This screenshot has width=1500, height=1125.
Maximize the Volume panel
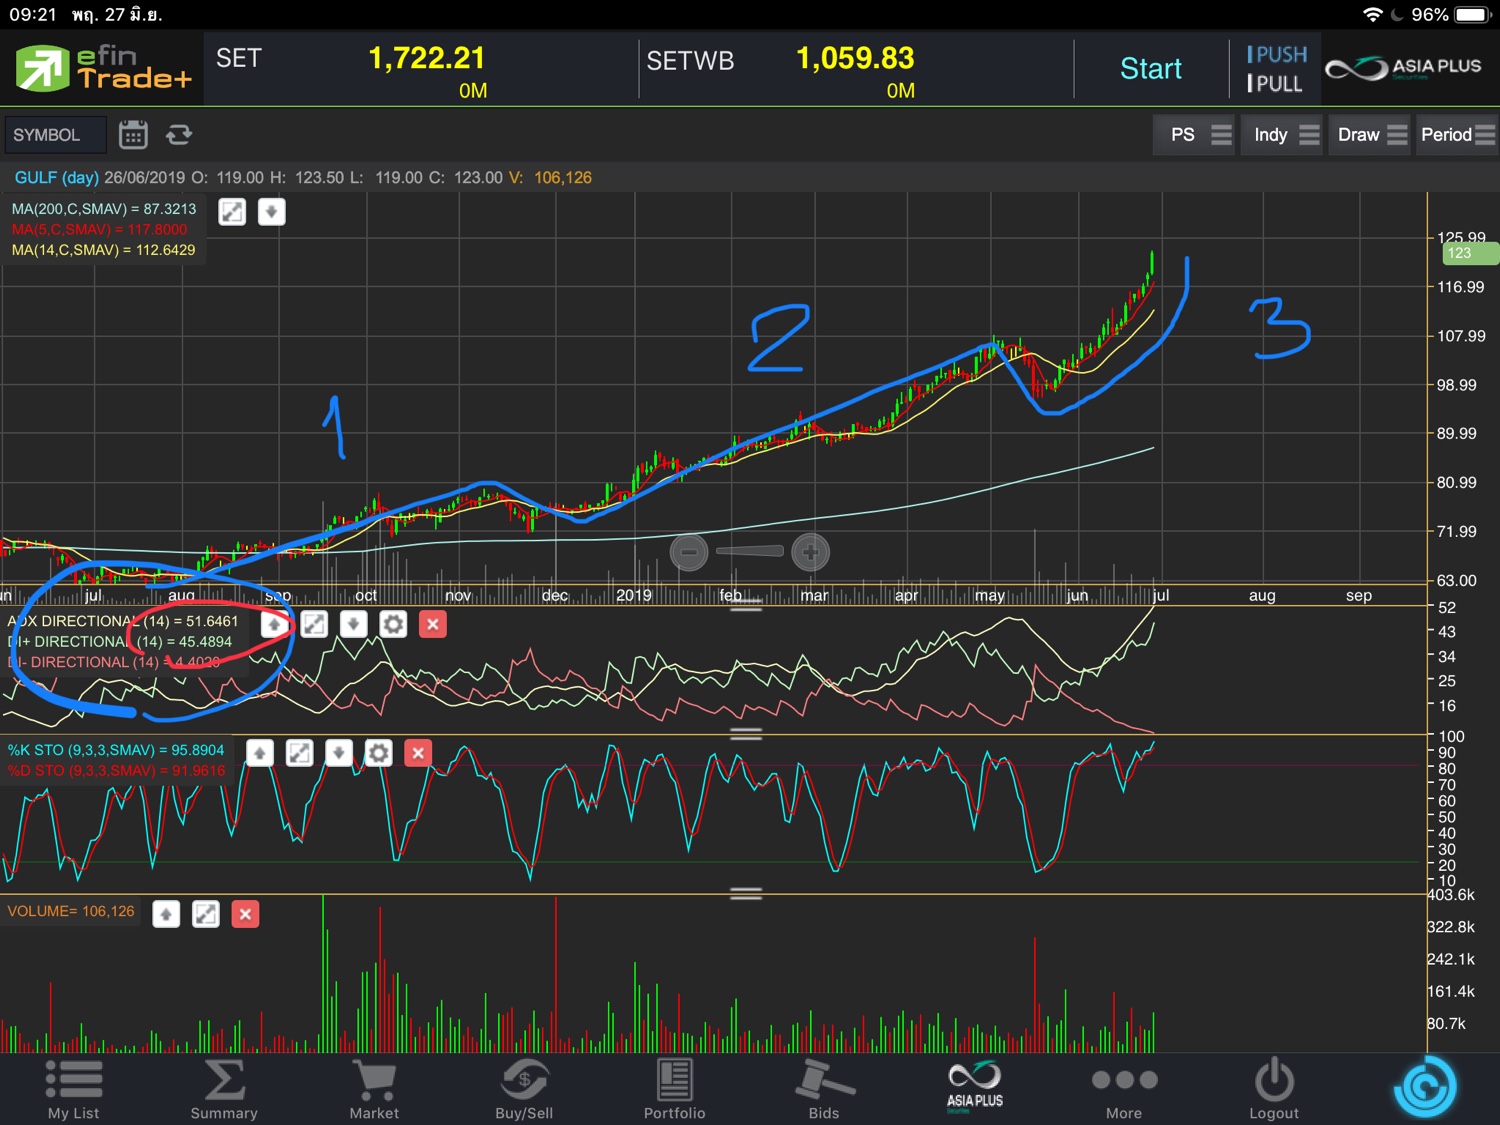click(x=206, y=914)
